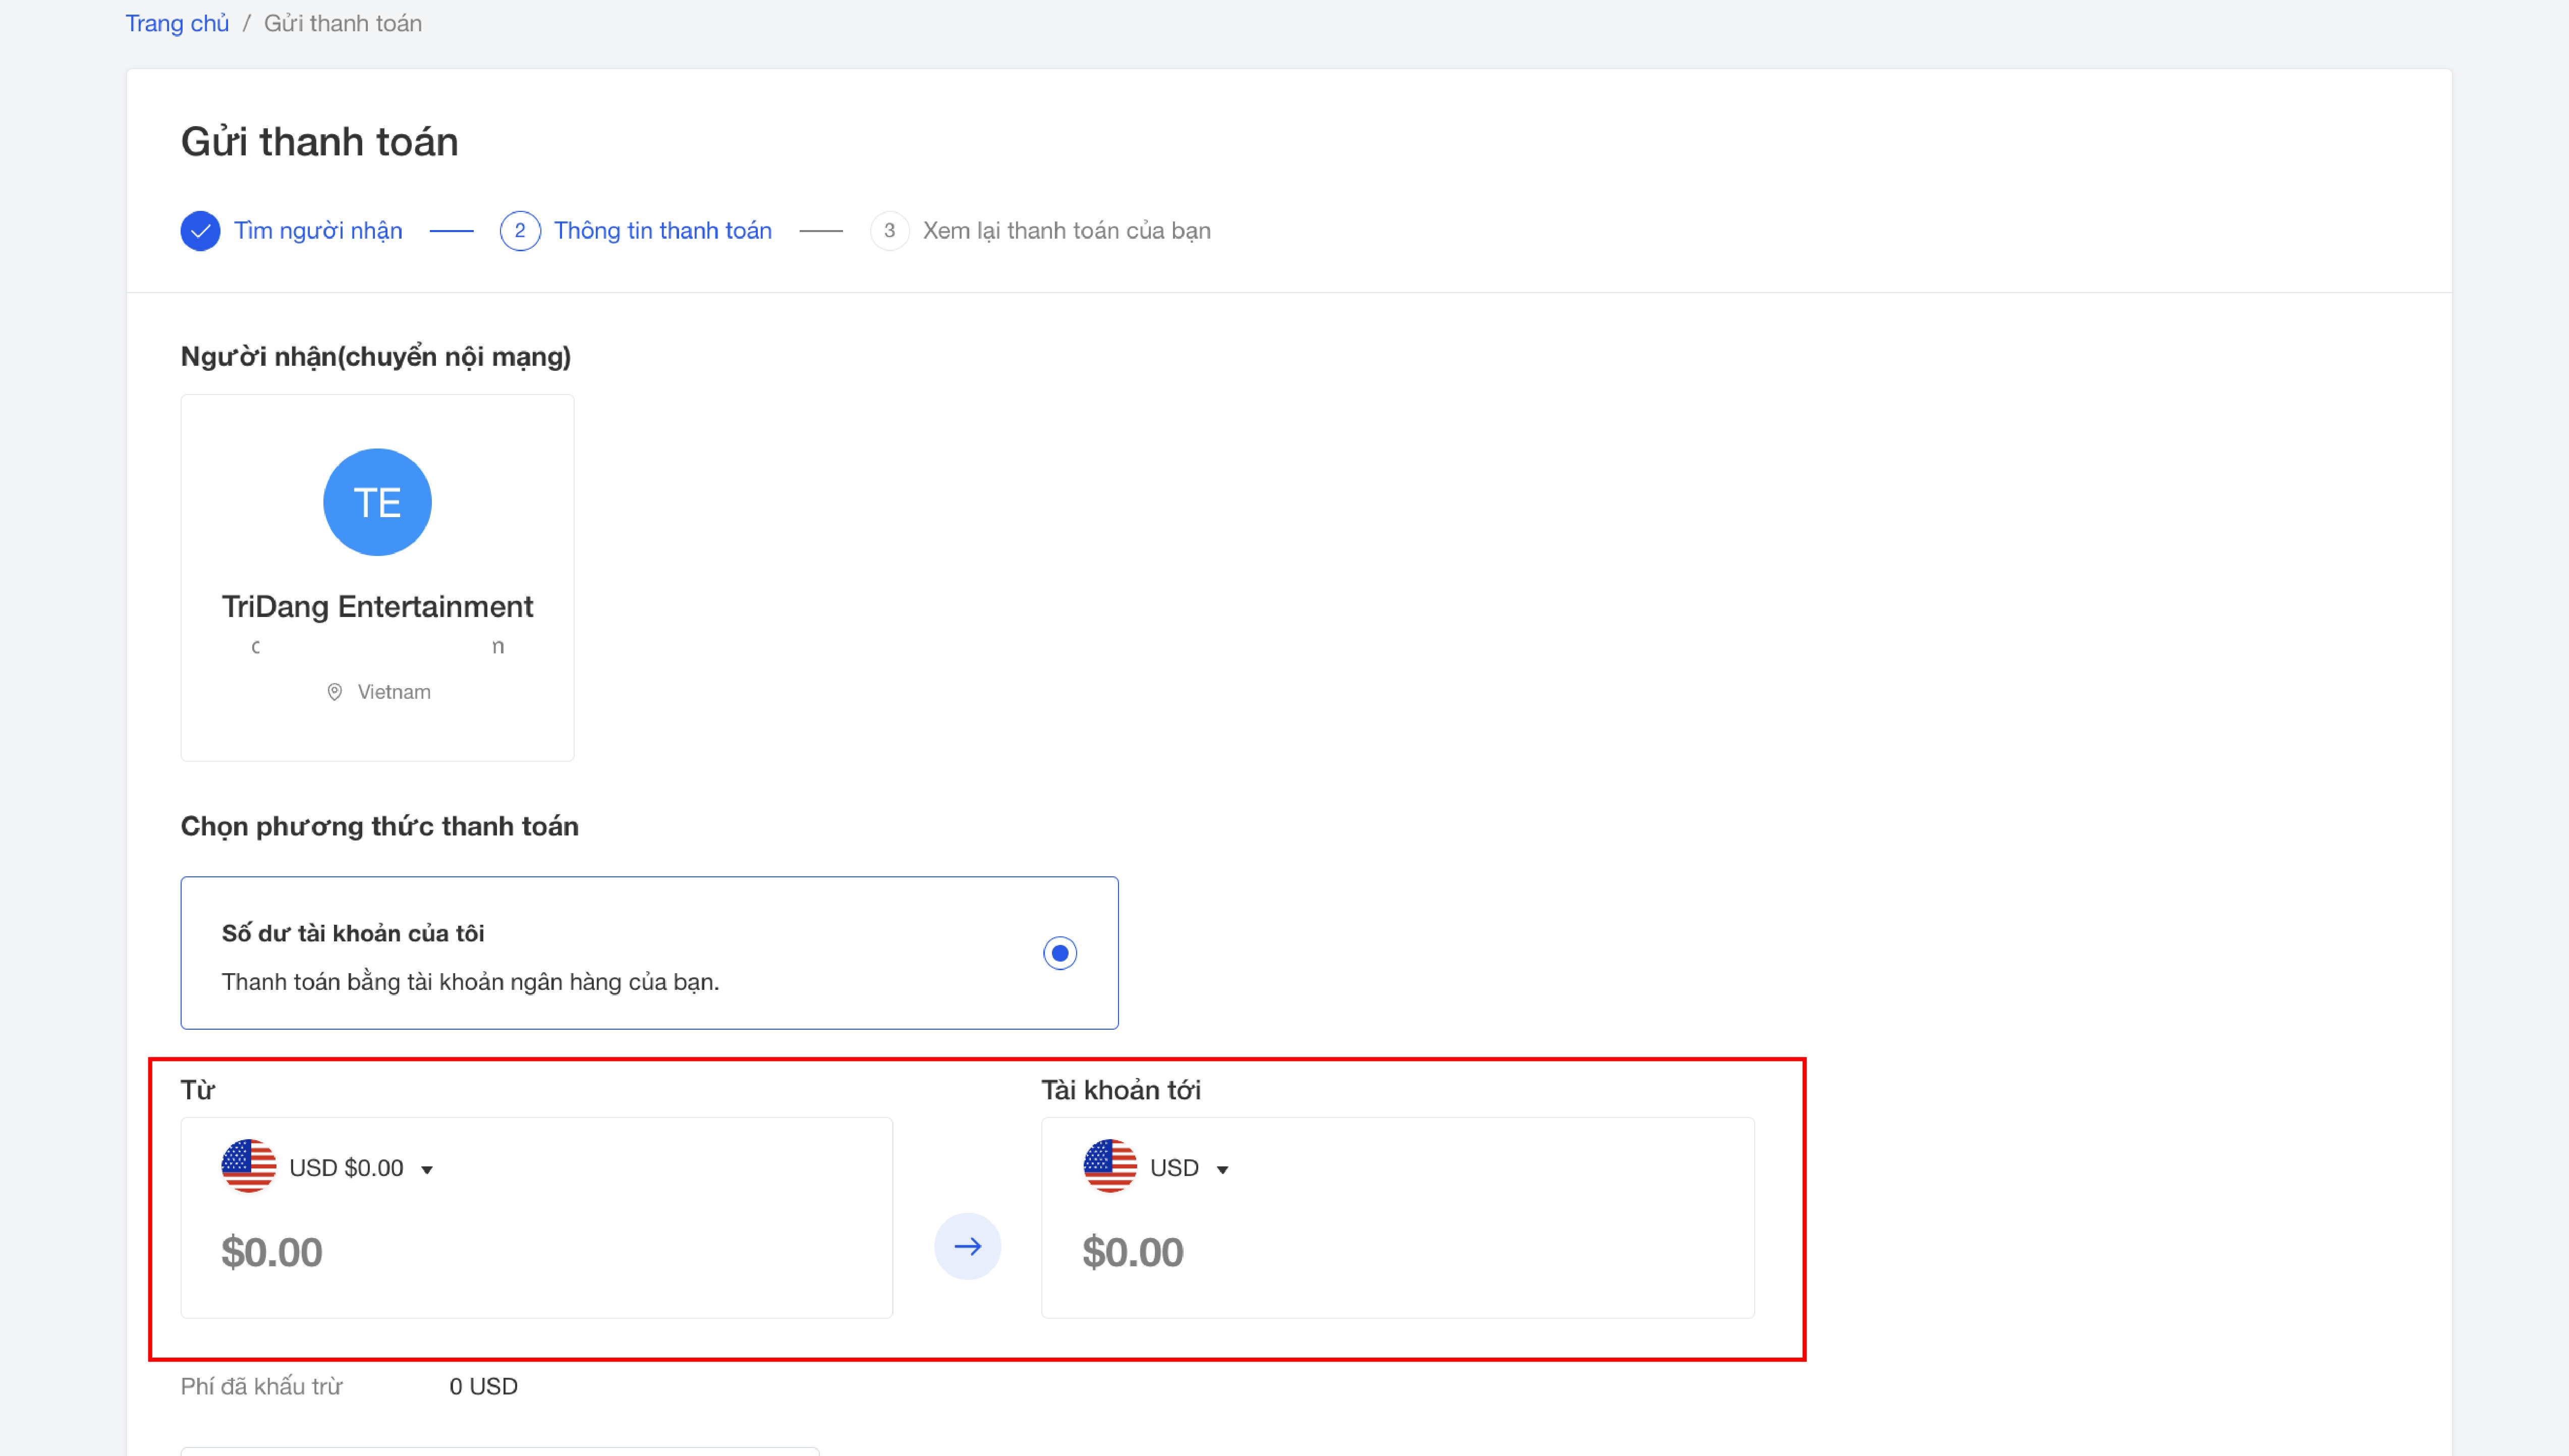Click the step 2 circle icon
2569x1456 pixels.
click(519, 231)
